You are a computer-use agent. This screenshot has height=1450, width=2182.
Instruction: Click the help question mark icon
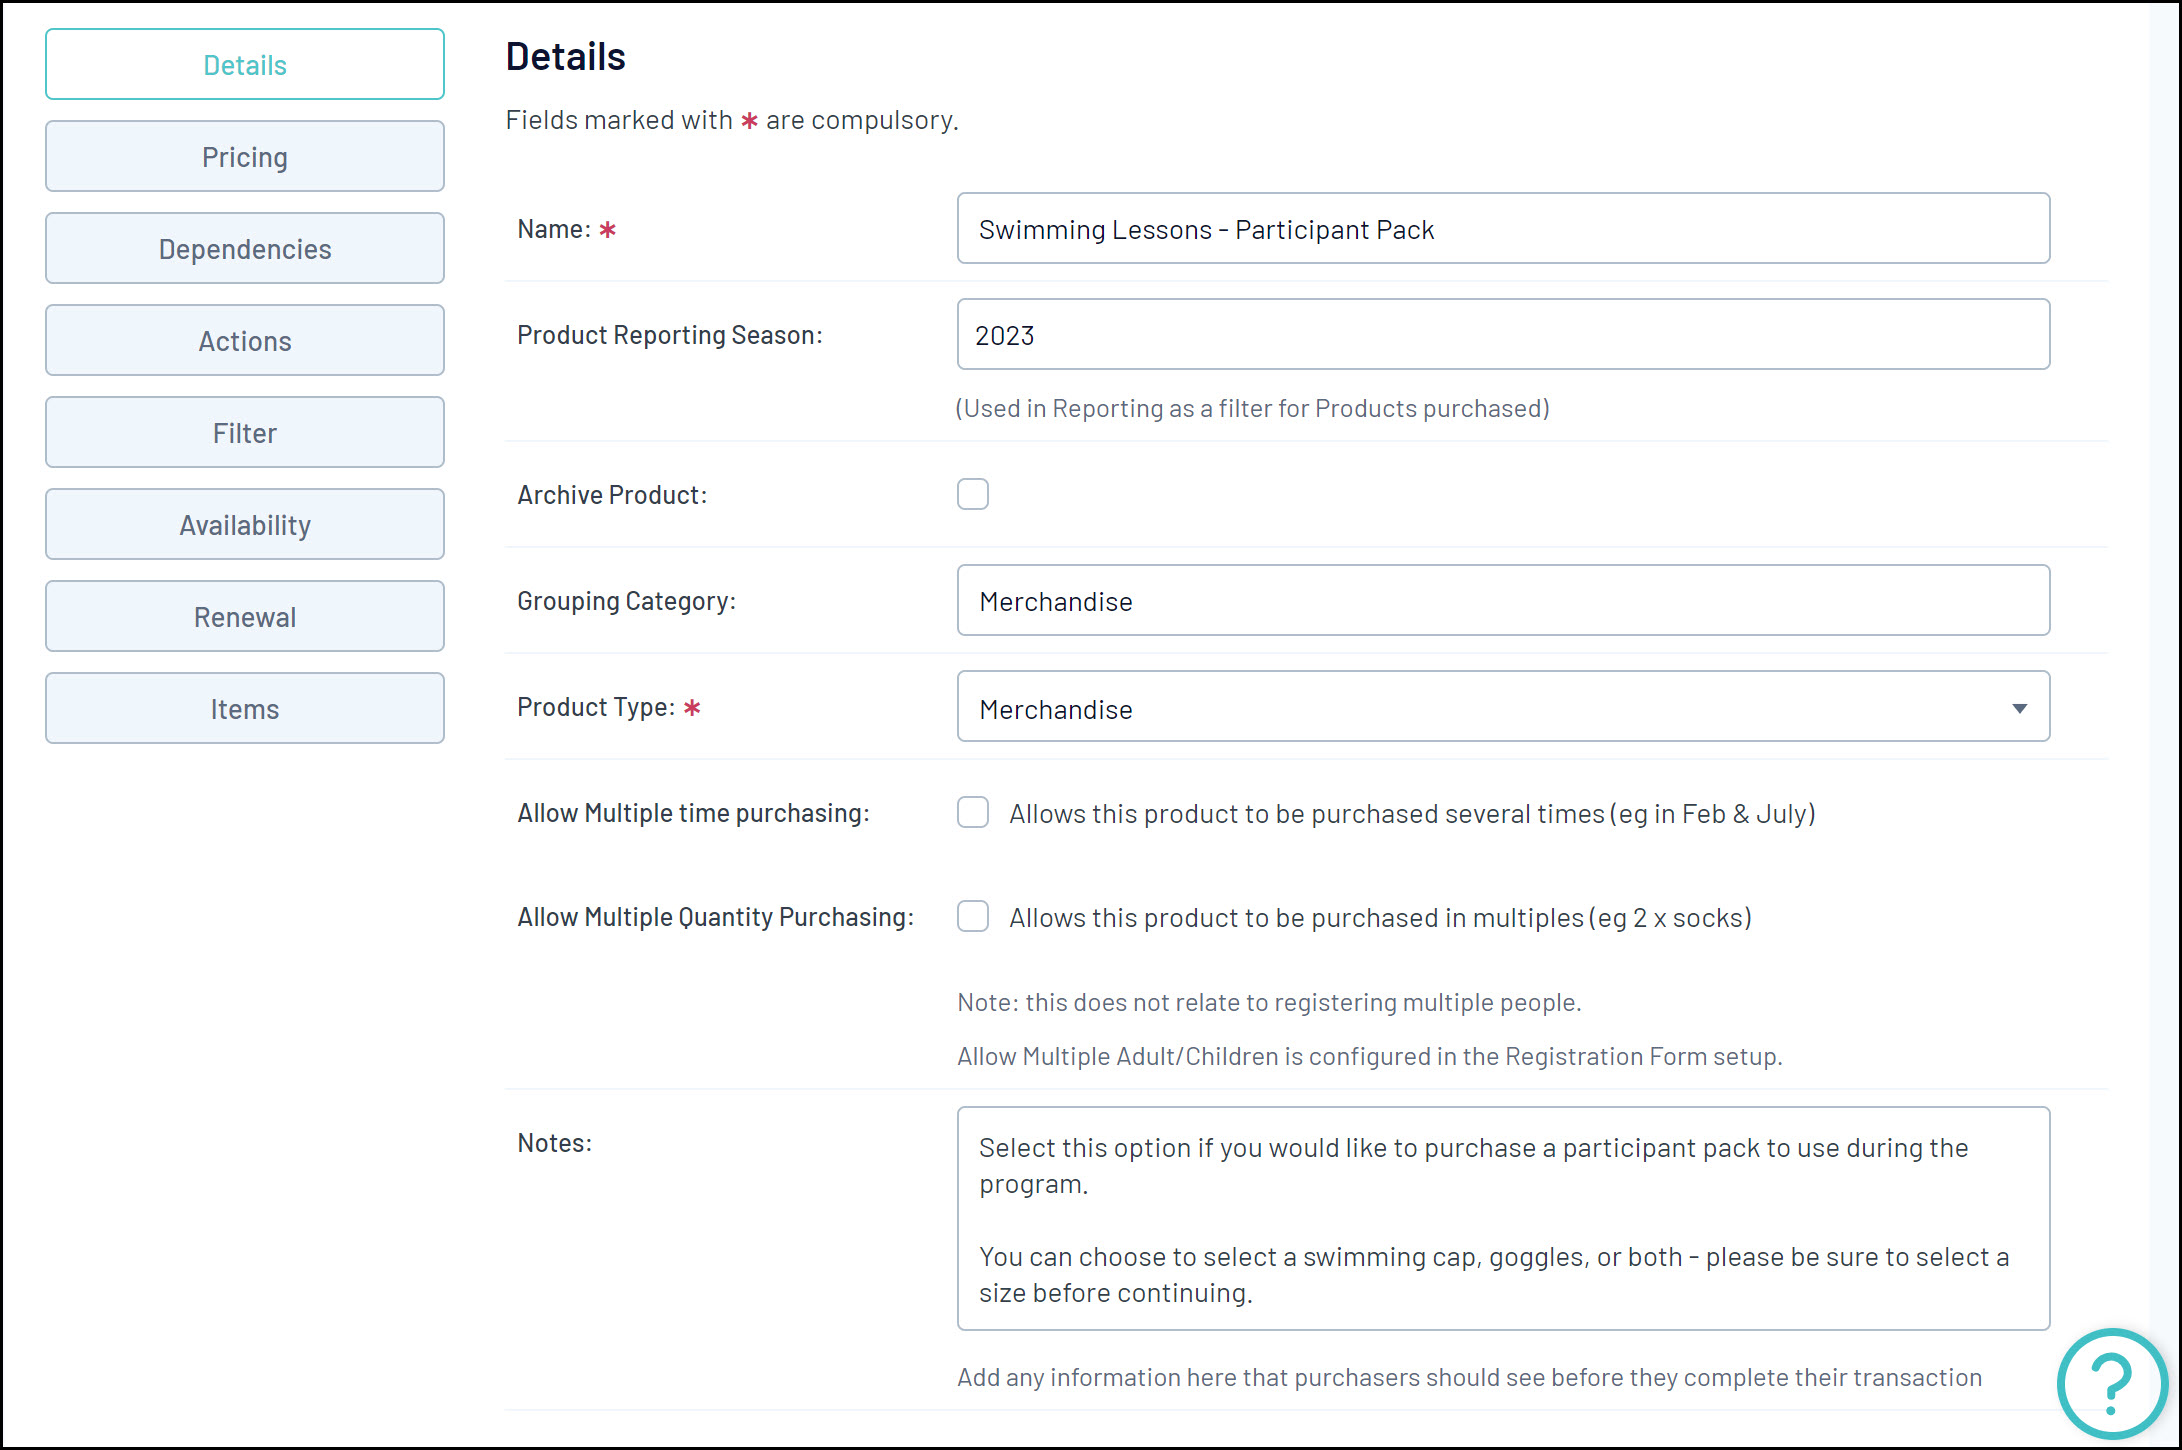coord(2111,1383)
